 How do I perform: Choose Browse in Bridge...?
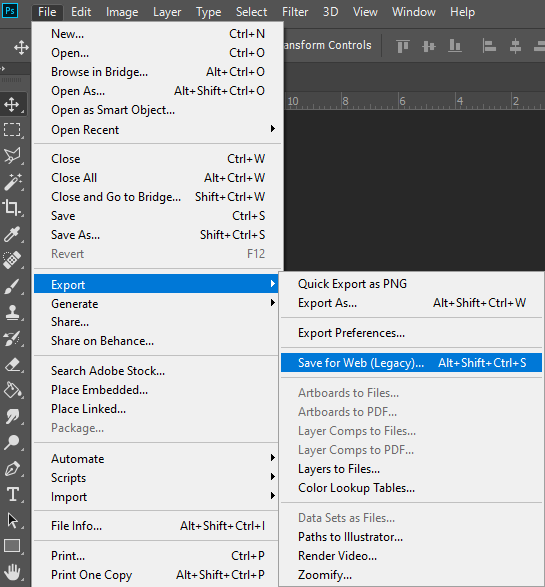point(157,72)
